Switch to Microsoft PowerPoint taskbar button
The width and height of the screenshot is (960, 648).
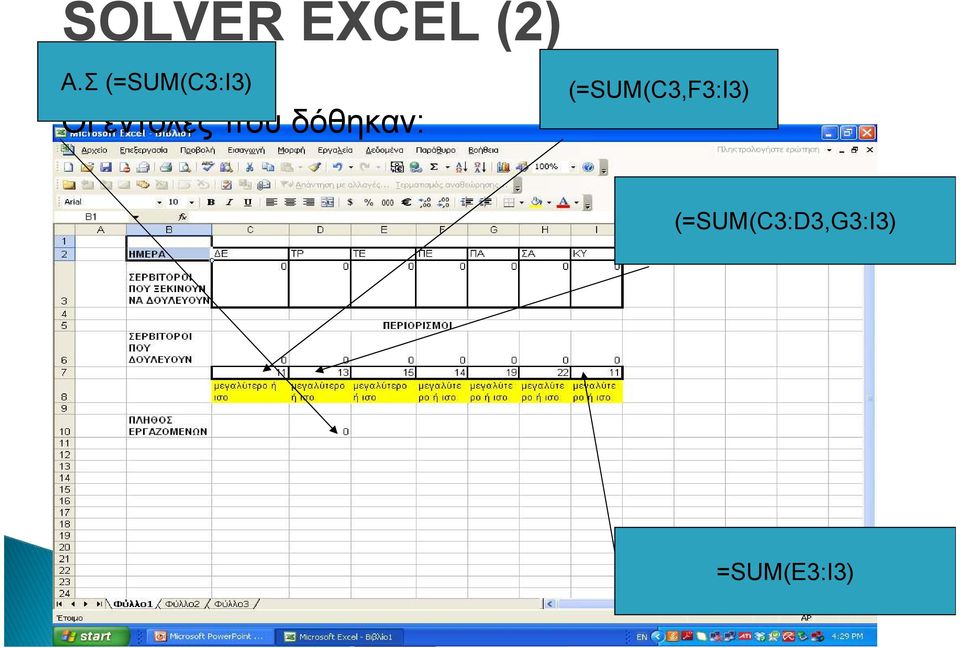[208, 636]
